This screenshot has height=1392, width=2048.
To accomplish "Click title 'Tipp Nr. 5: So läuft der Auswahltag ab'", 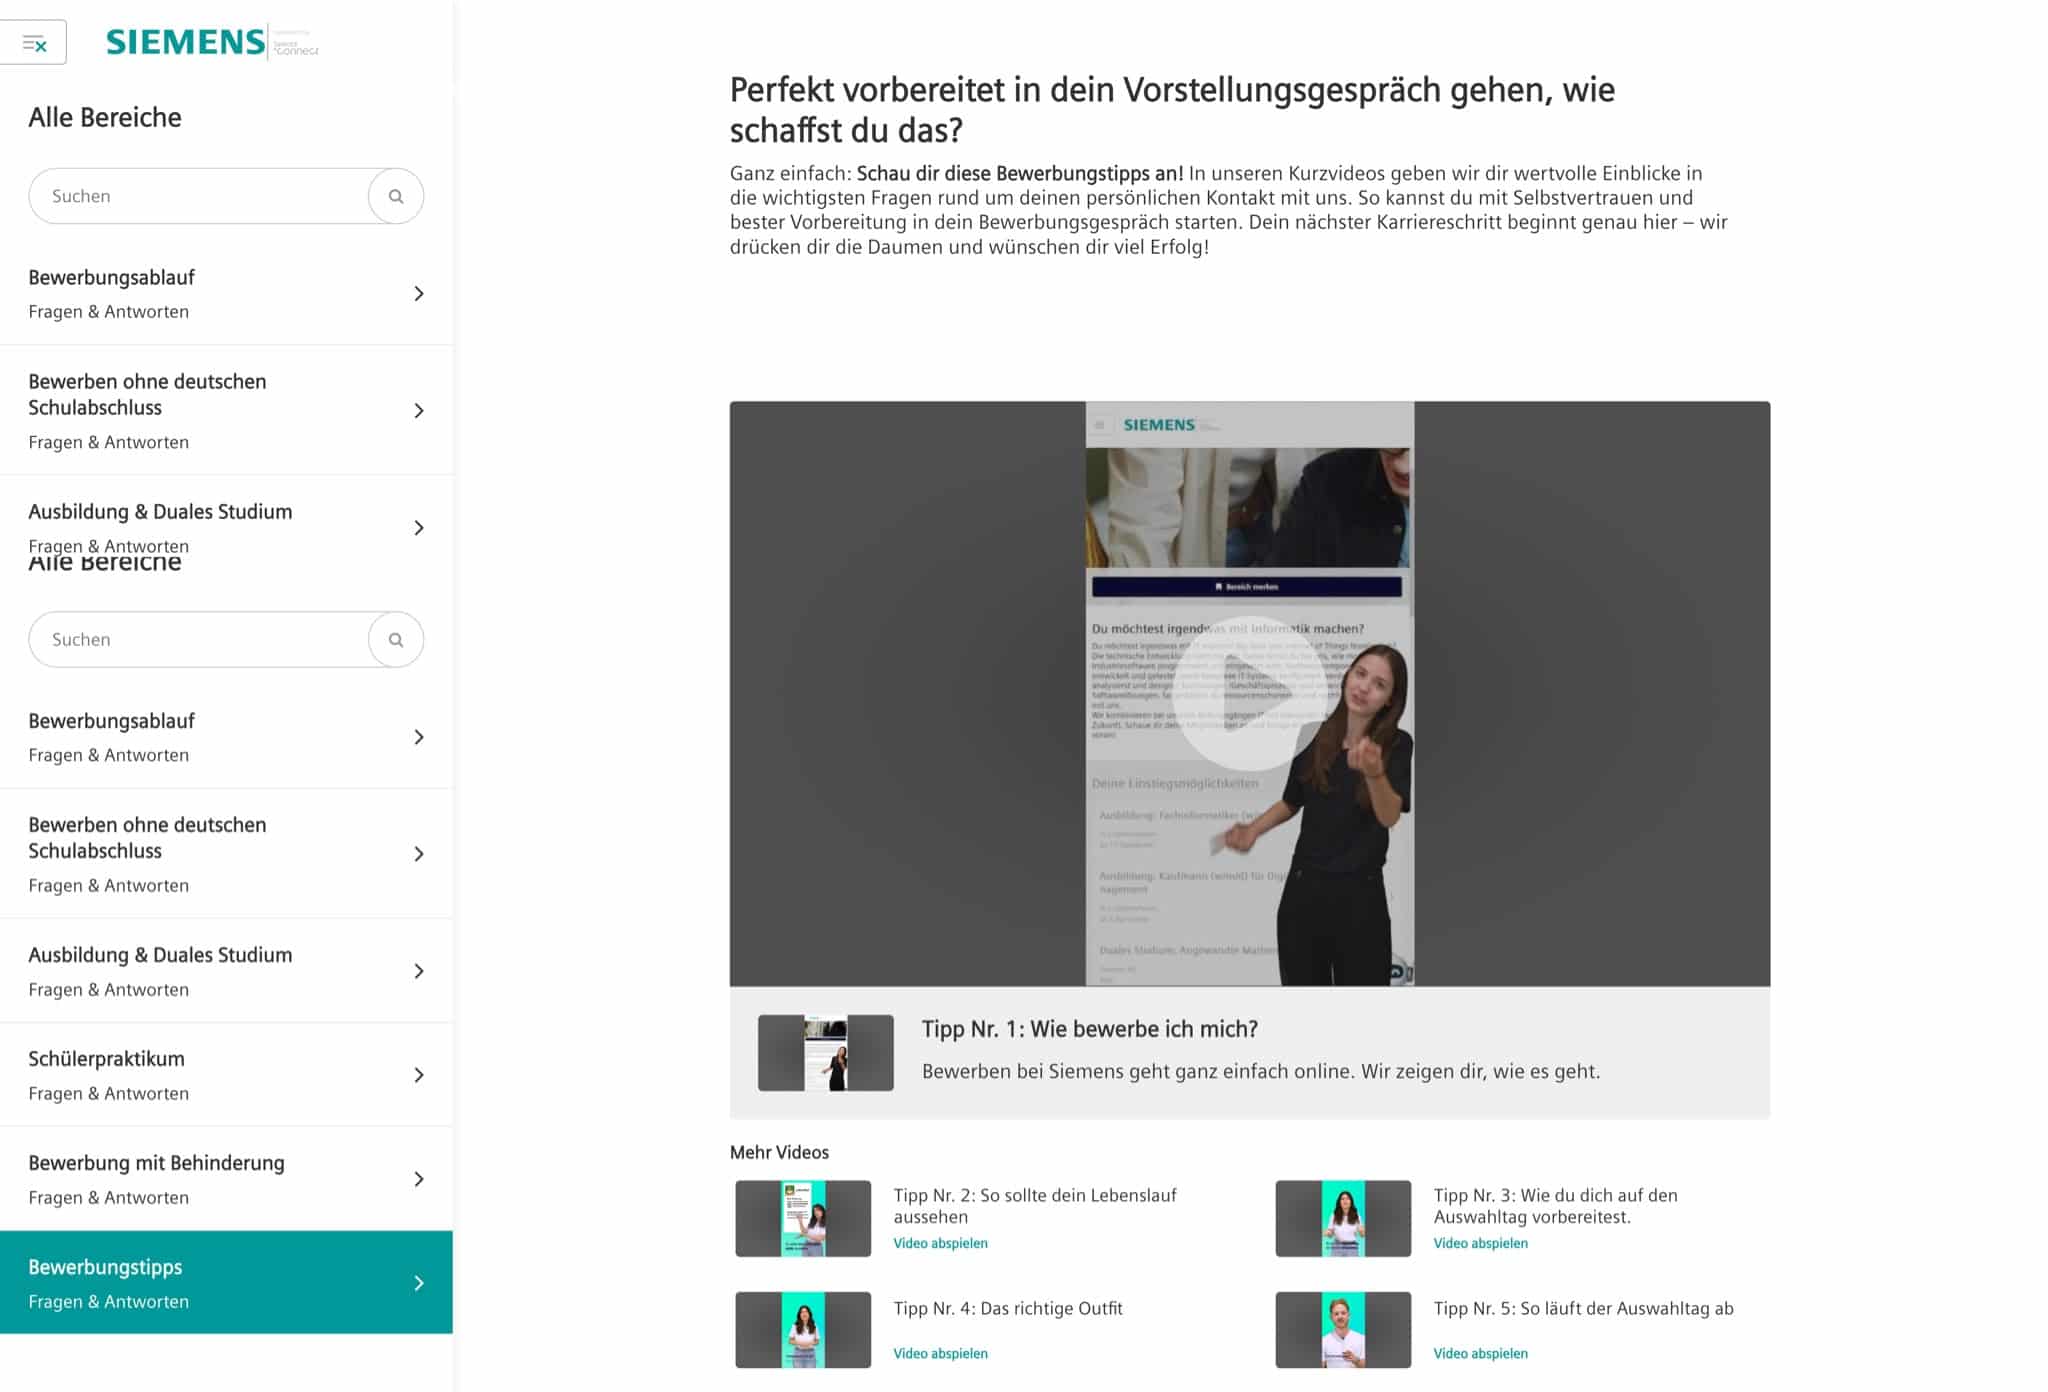I will [x=1584, y=1308].
